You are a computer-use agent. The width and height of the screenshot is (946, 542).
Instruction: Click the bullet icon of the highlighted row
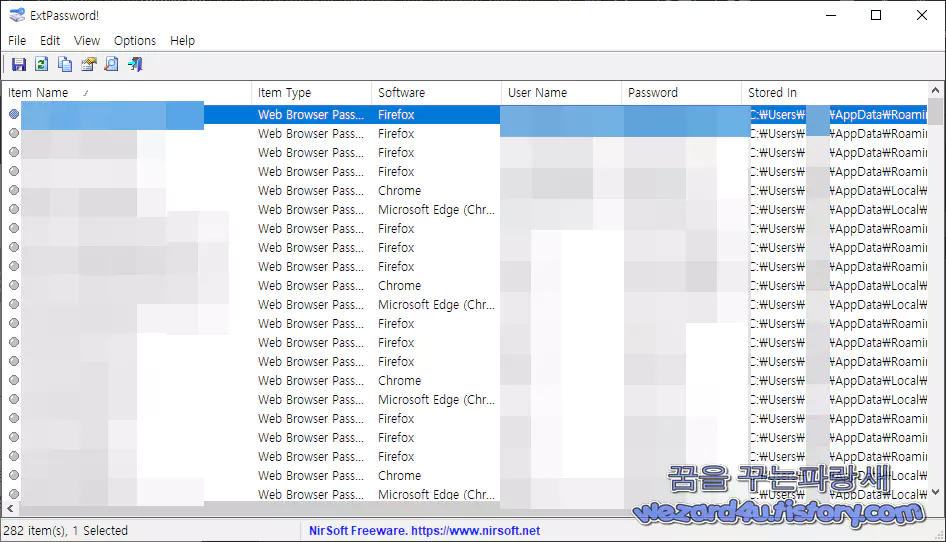click(x=14, y=114)
